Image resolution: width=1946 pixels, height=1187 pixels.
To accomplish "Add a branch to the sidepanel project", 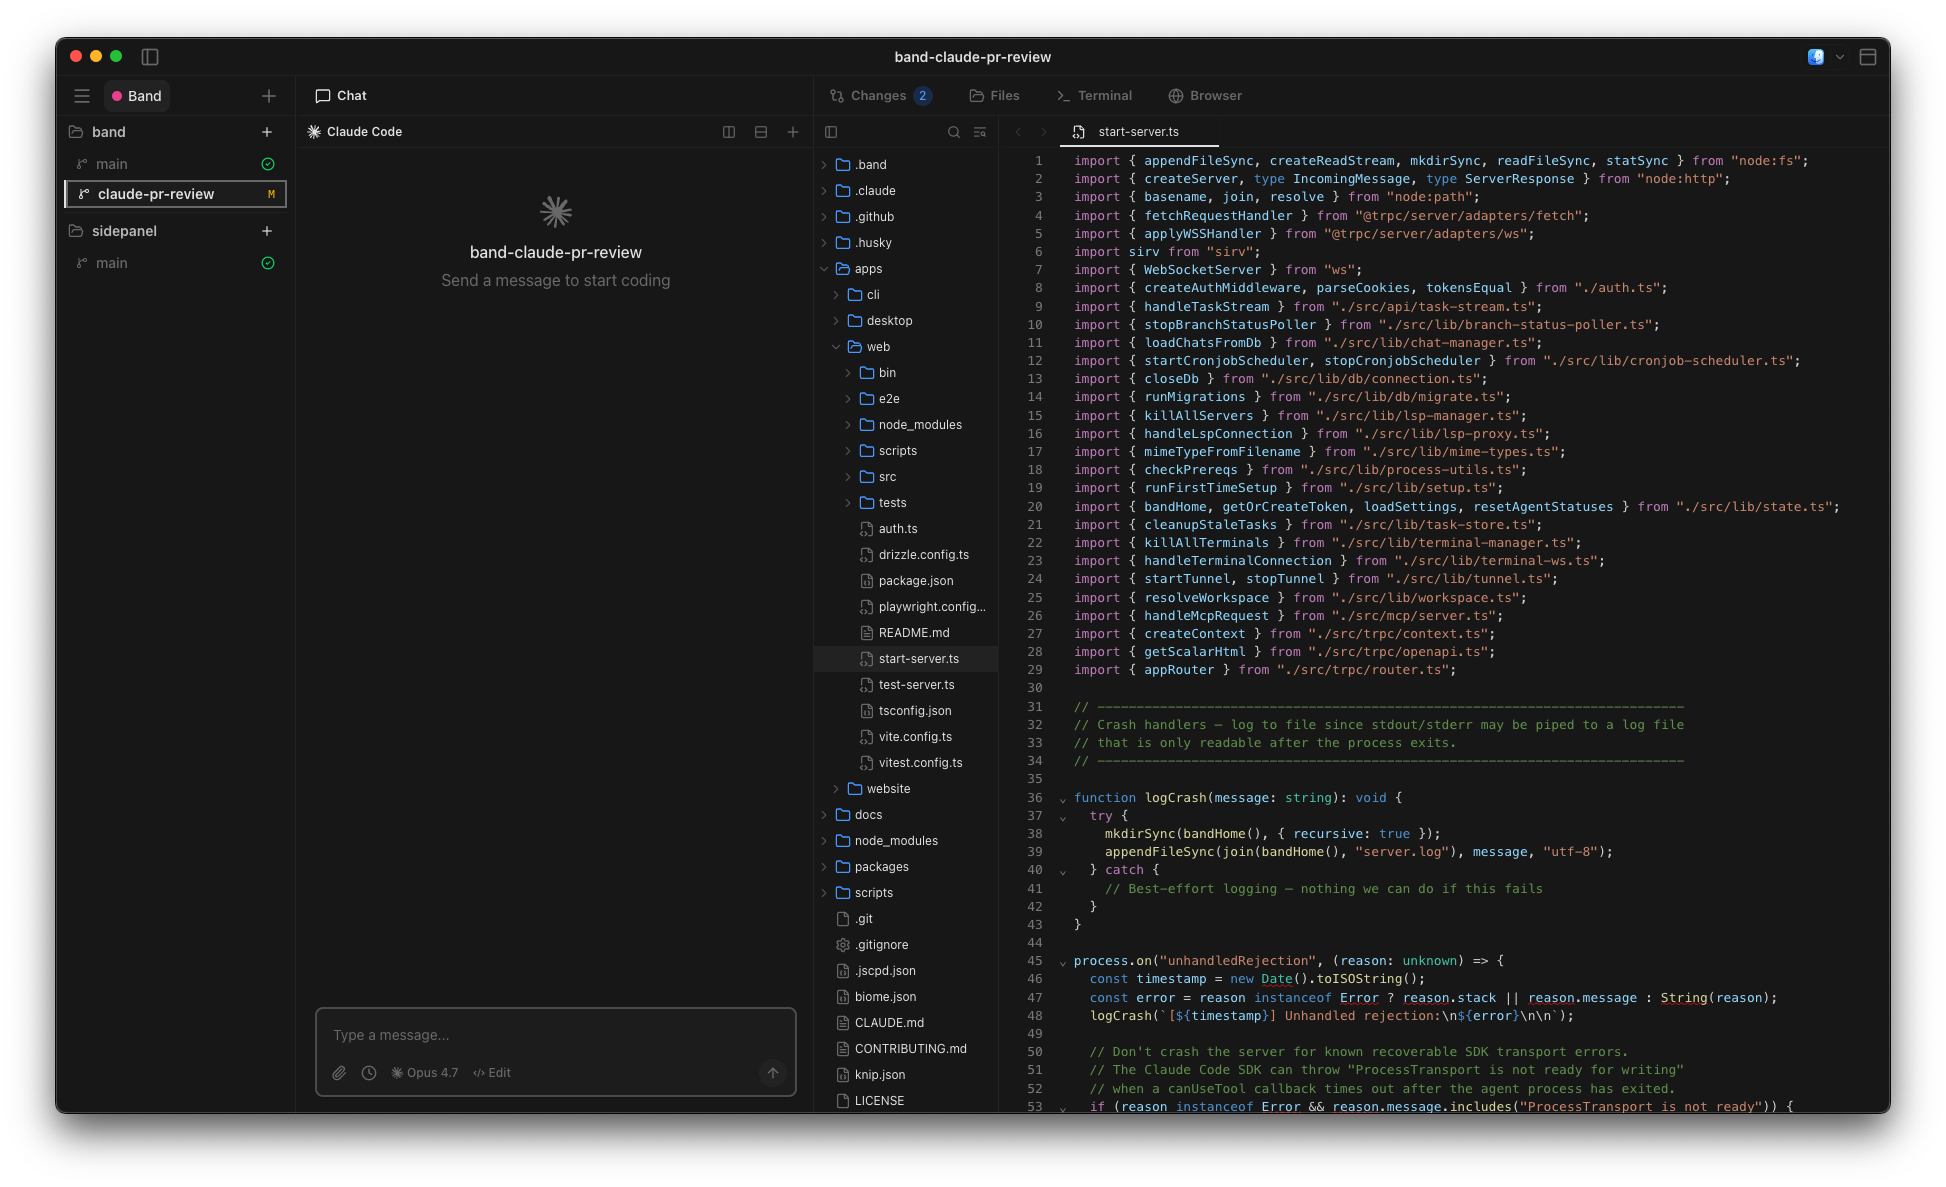I will click(x=267, y=231).
